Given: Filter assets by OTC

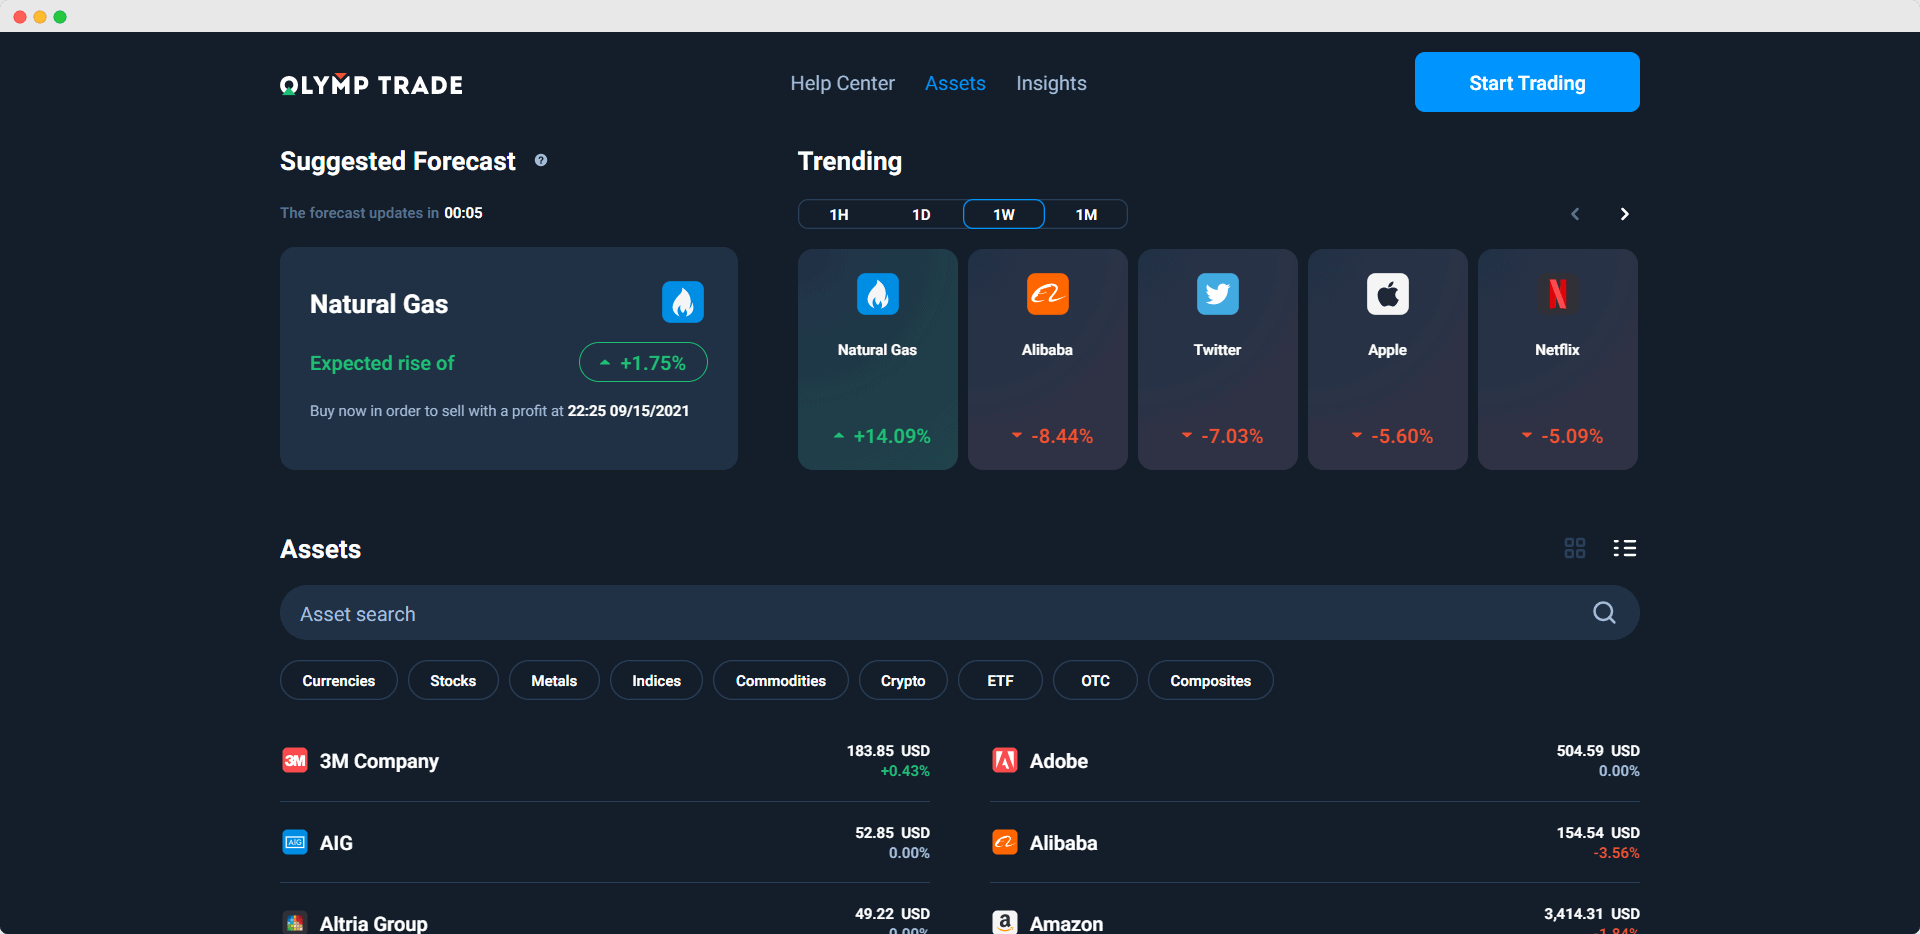Looking at the screenshot, I should pyautogui.click(x=1095, y=680).
